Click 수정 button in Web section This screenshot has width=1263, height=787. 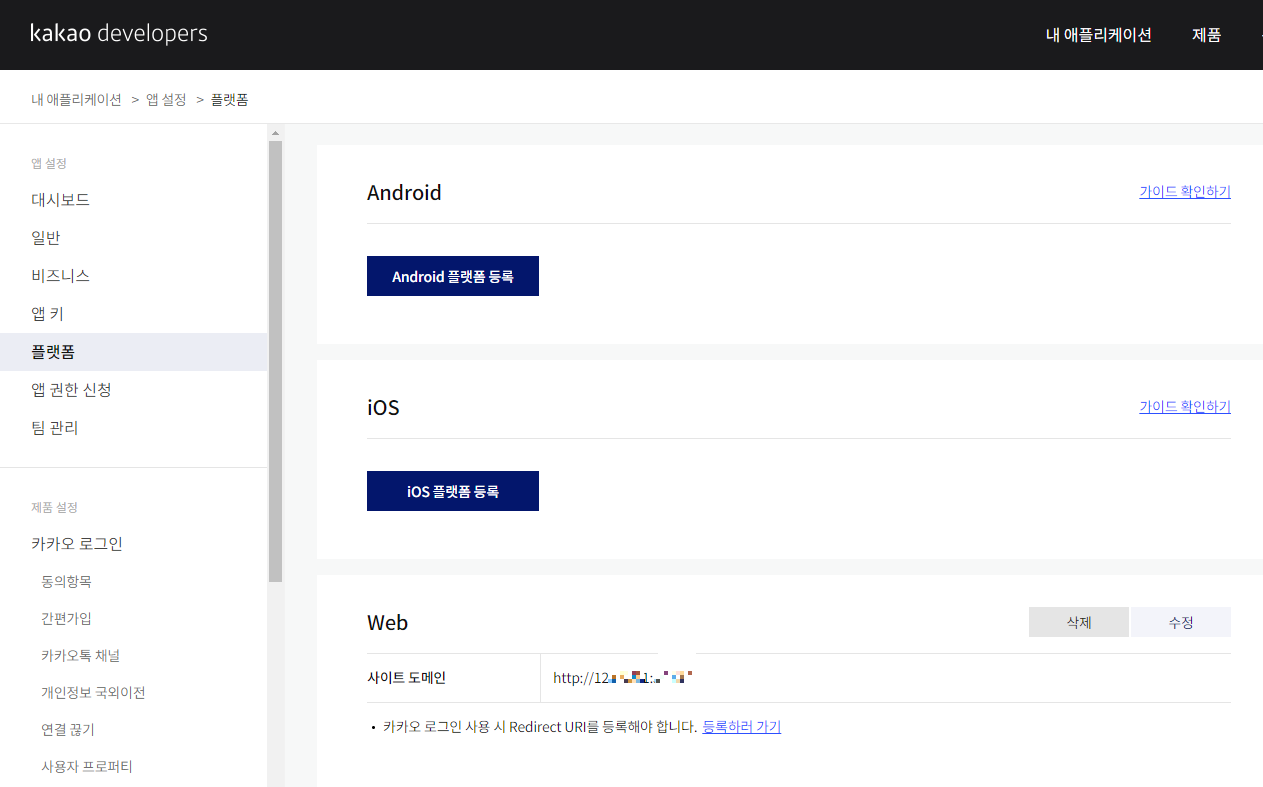click(1181, 622)
